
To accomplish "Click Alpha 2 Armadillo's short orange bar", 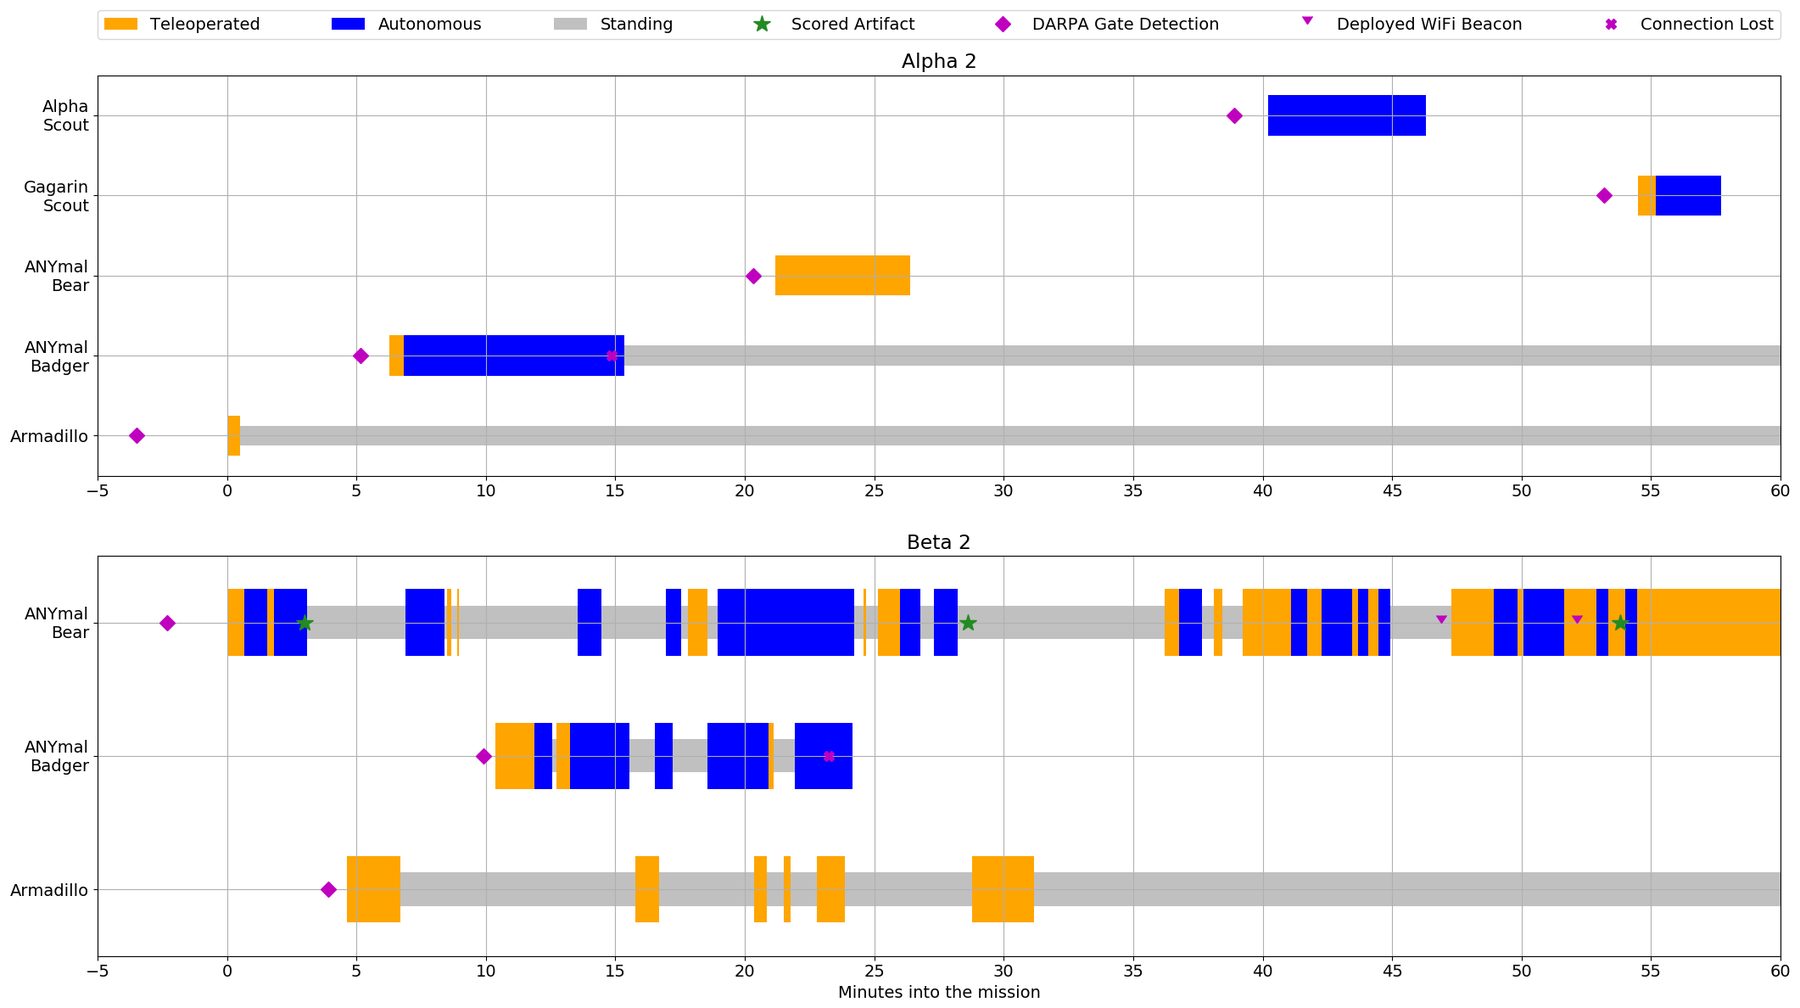I will (x=234, y=436).
